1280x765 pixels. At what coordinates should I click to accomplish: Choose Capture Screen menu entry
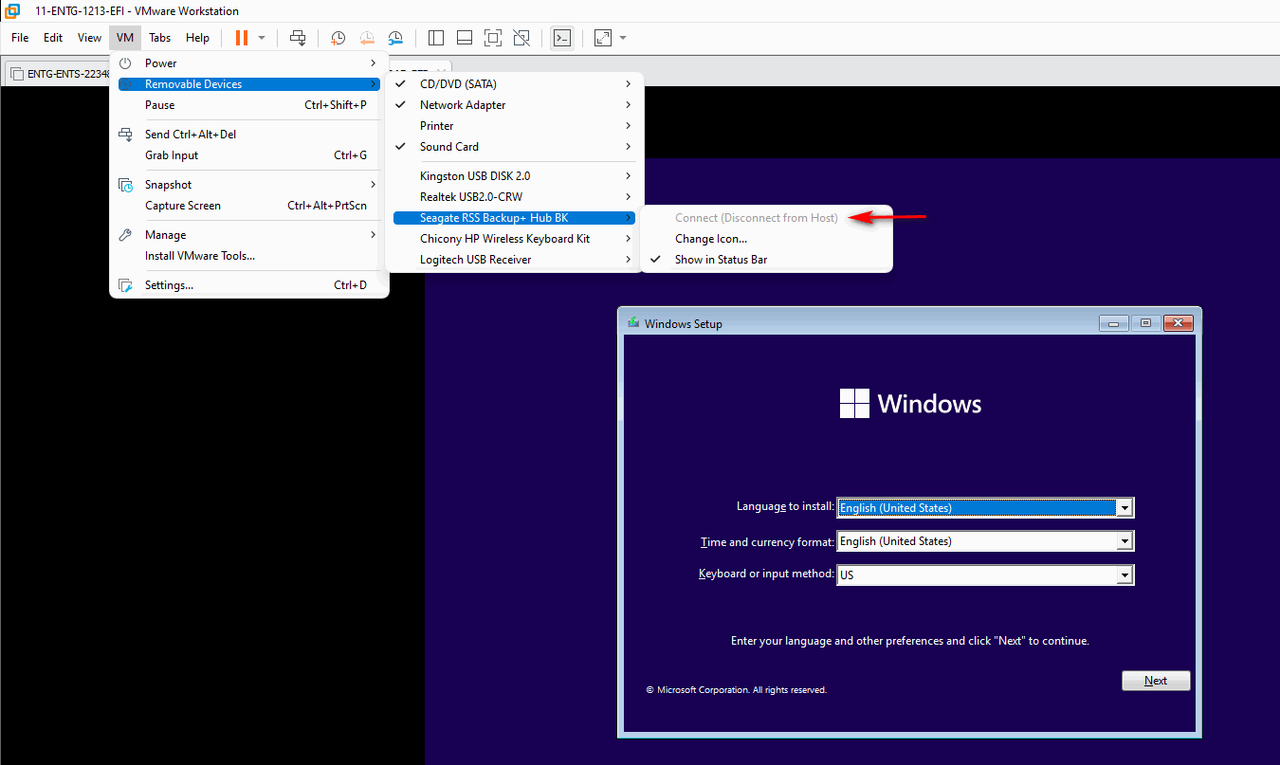click(x=249, y=206)
